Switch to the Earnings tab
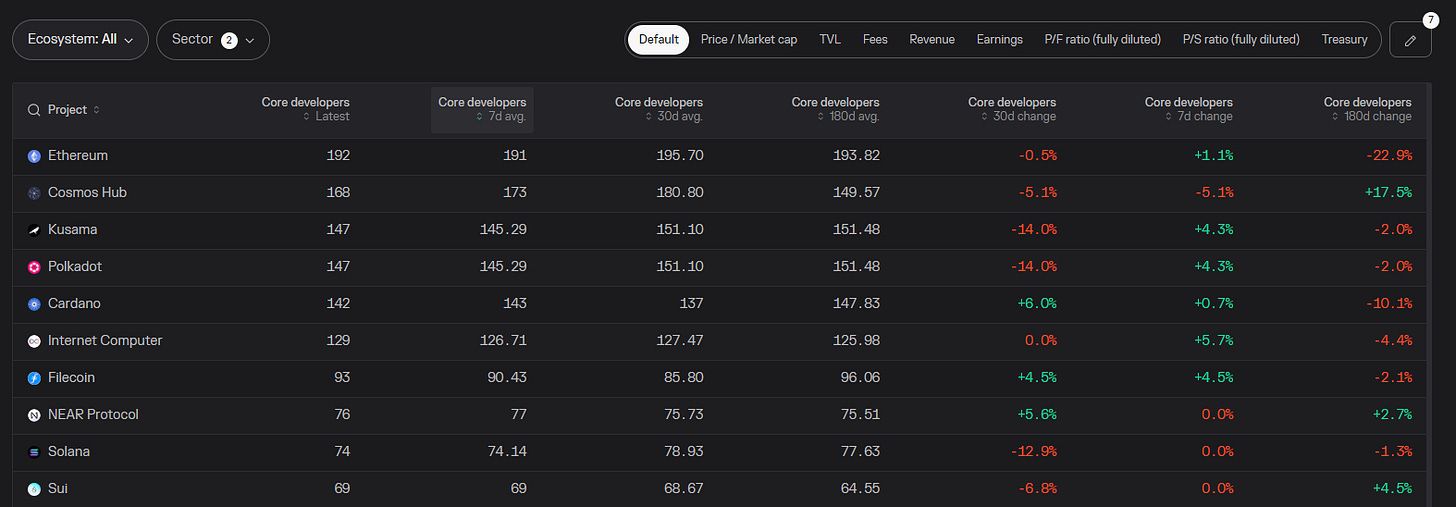Screen dimensions: 1456x507 1000,40
